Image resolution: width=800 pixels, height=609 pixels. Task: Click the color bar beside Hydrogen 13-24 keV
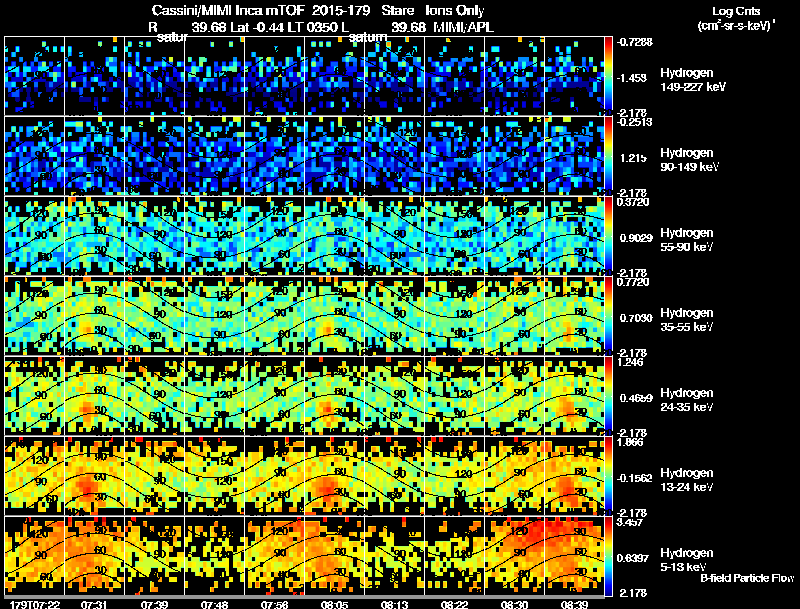tap(608, 476)
